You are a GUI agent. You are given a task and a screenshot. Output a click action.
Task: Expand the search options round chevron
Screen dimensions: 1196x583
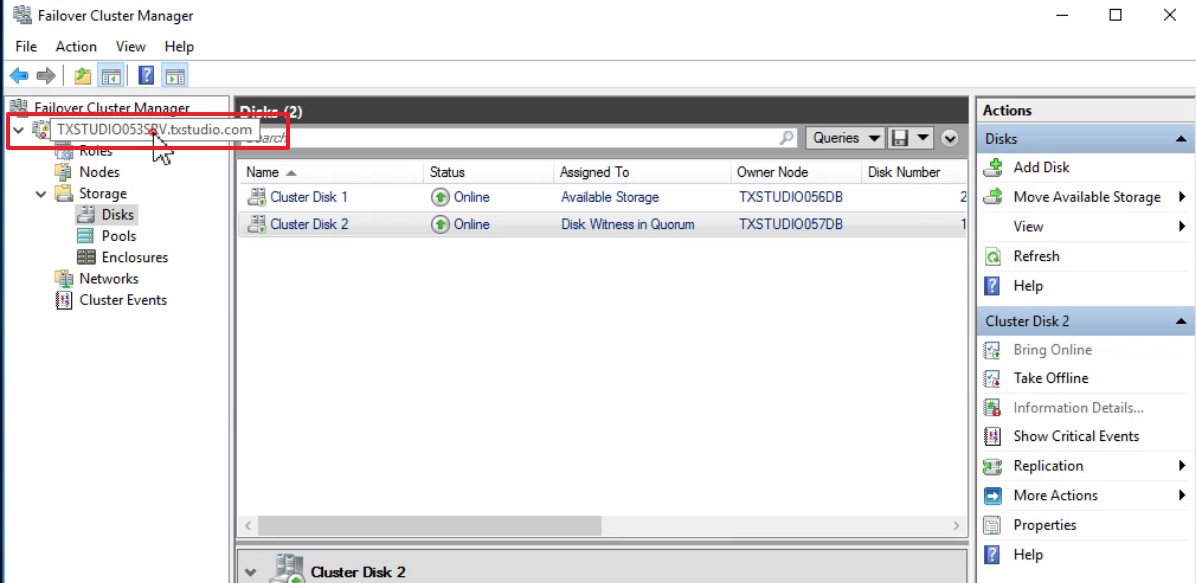pyautogui.click(x=950, y=138)
